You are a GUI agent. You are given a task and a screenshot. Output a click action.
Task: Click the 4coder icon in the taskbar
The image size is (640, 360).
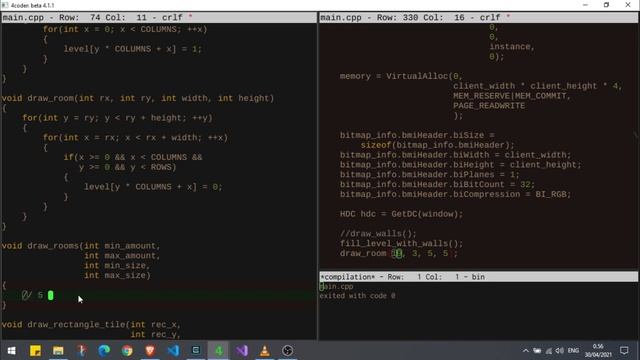[219, 351]
